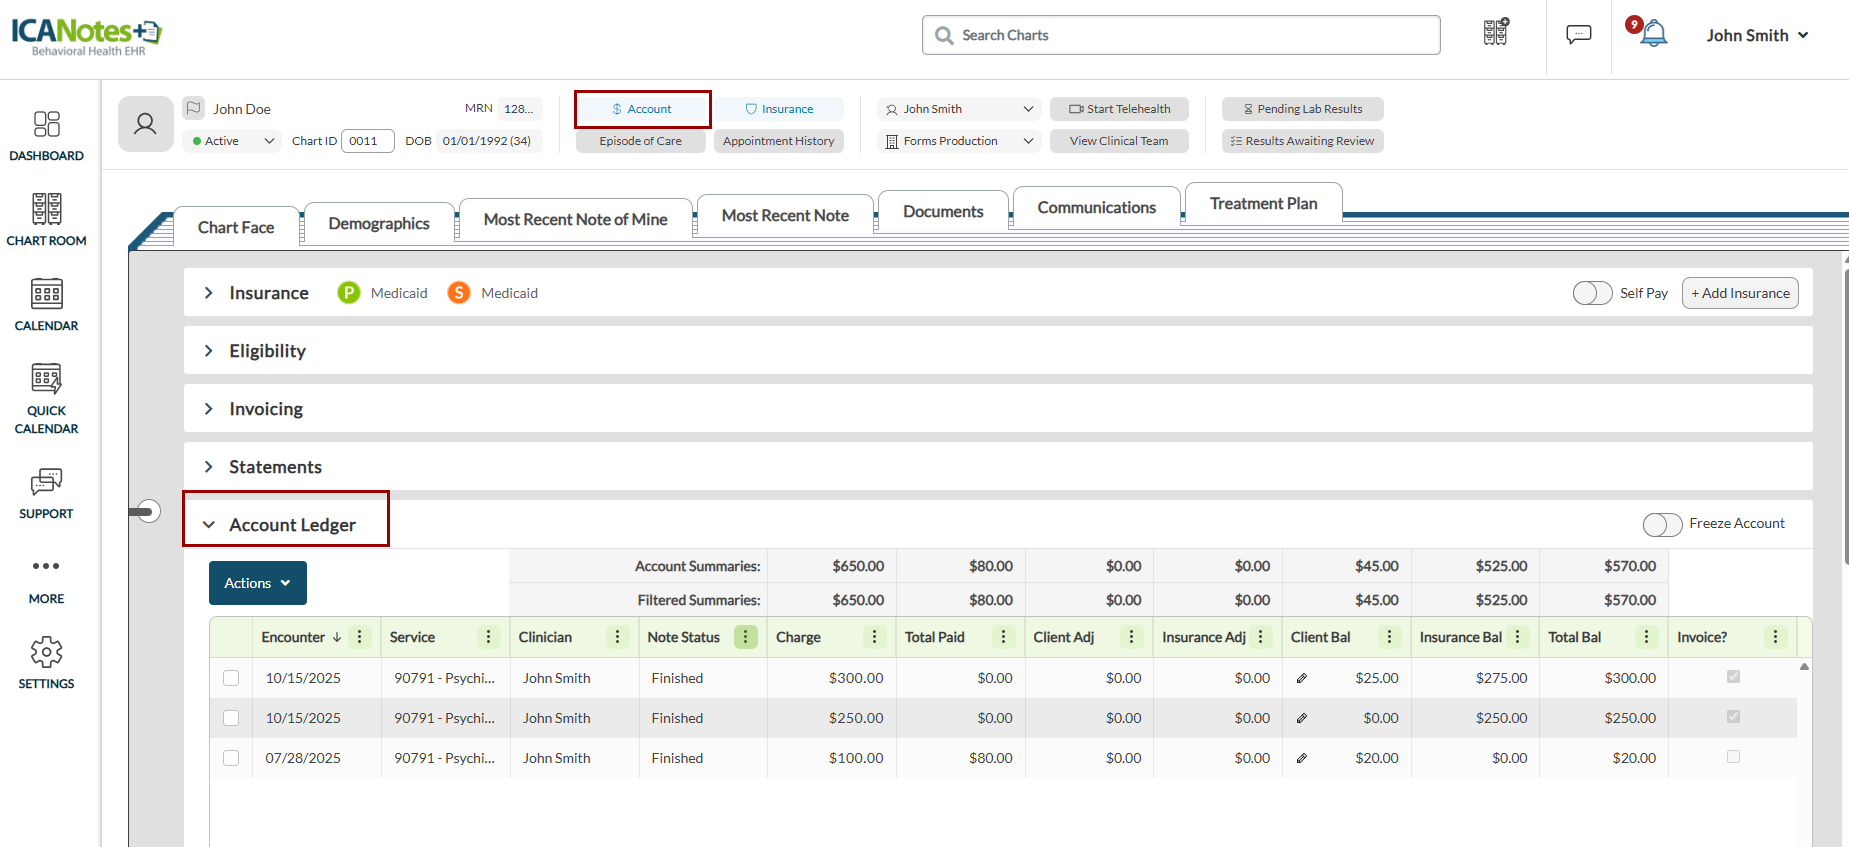The height and width of the screenshot is (847, 1849).
Task: Open the Actions dropdown button
Action: tap(257, 583)
